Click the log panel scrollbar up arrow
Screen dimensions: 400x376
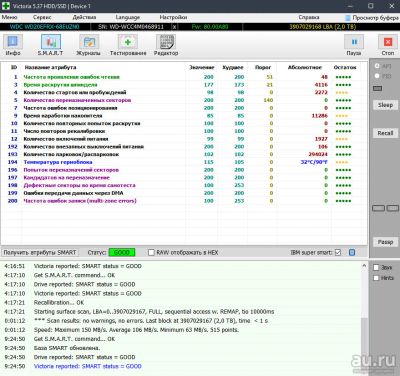(x=364, y=266)
